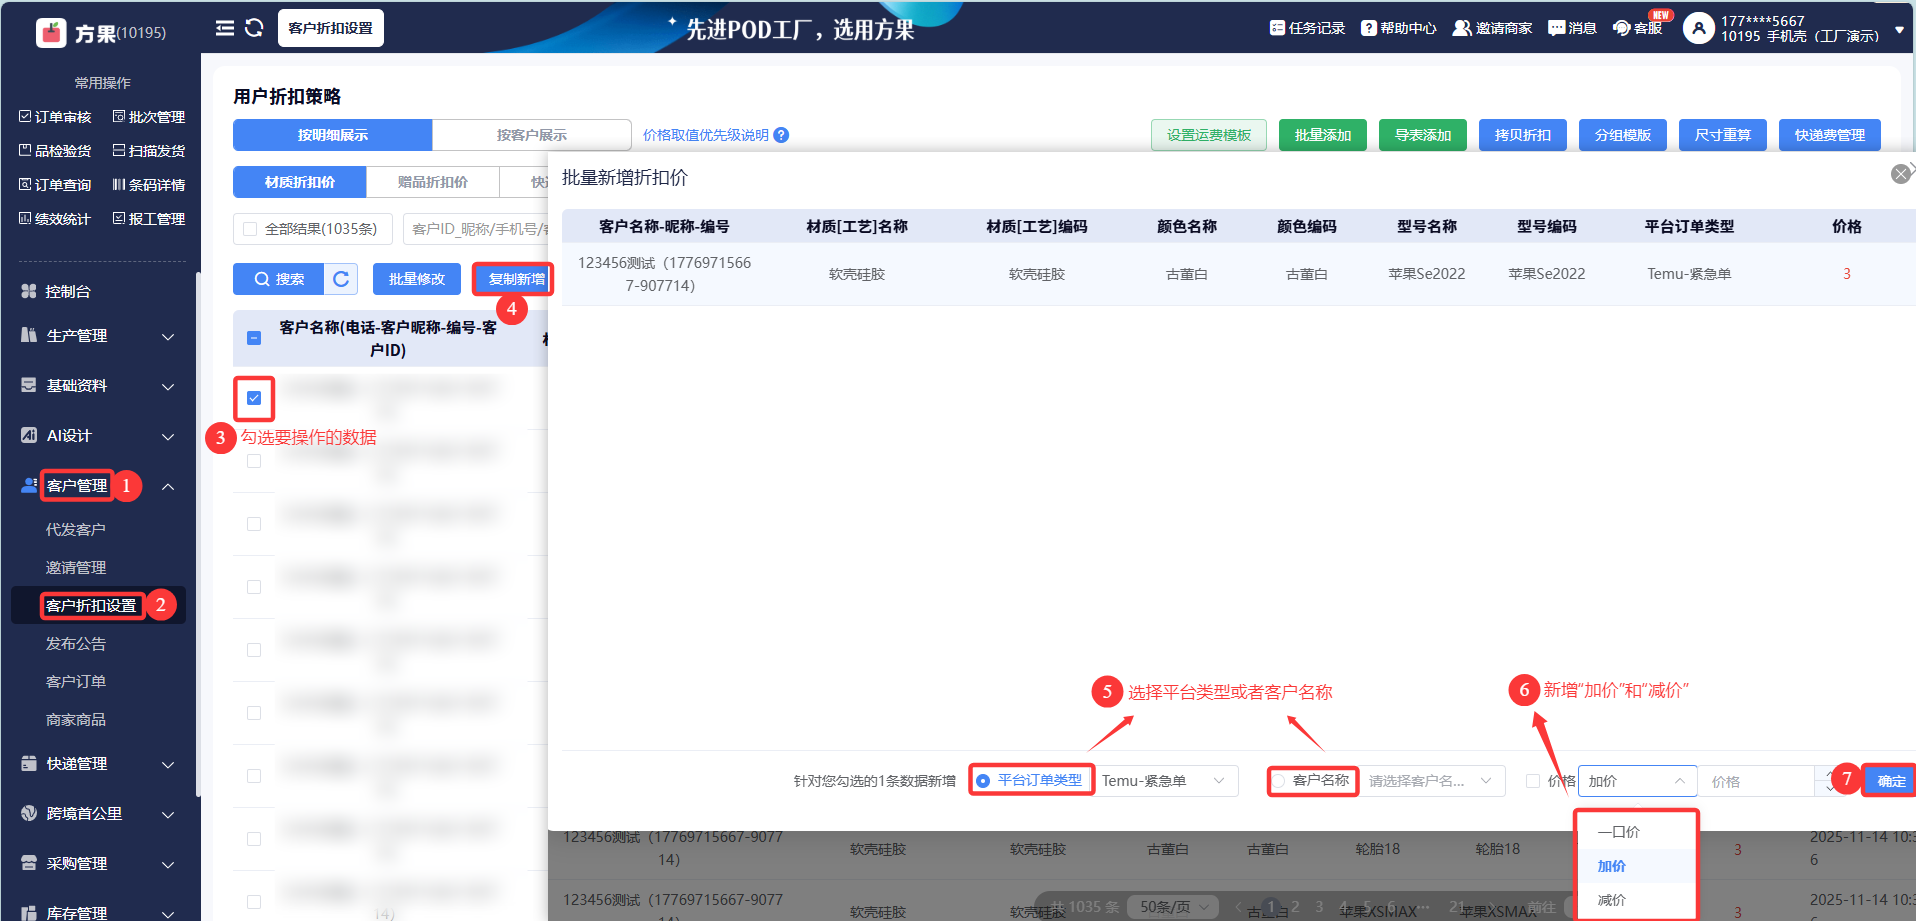
Task: Click the 分组模版 button
Action: click(x=1623, y=135)
